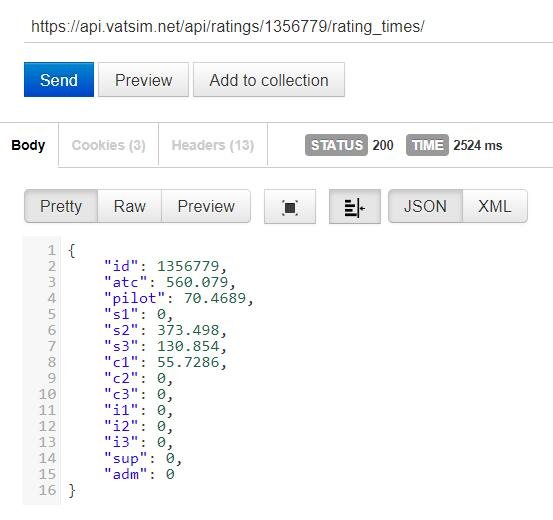Click the "pilot": 70.4689 line
The image size is (553, 520).
178,298
